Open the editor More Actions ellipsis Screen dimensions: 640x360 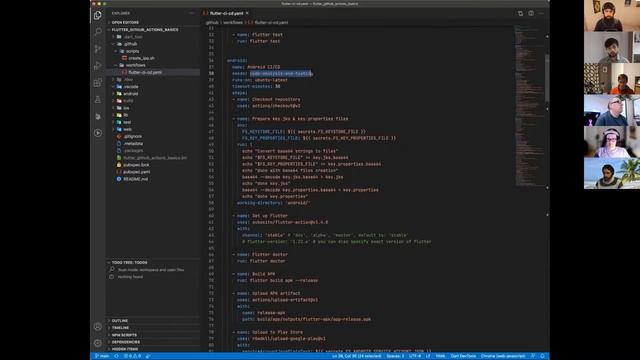(541, 13)
